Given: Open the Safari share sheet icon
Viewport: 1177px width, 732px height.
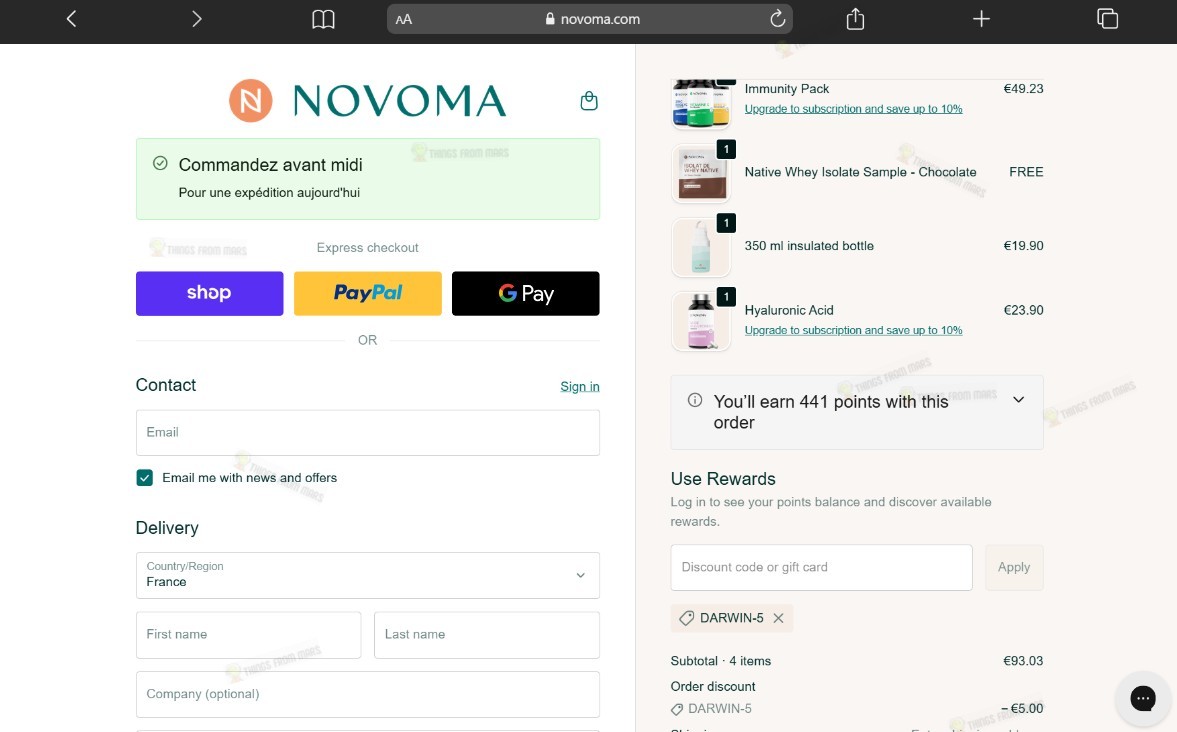Looking at the screenshot, I should 855,19.
